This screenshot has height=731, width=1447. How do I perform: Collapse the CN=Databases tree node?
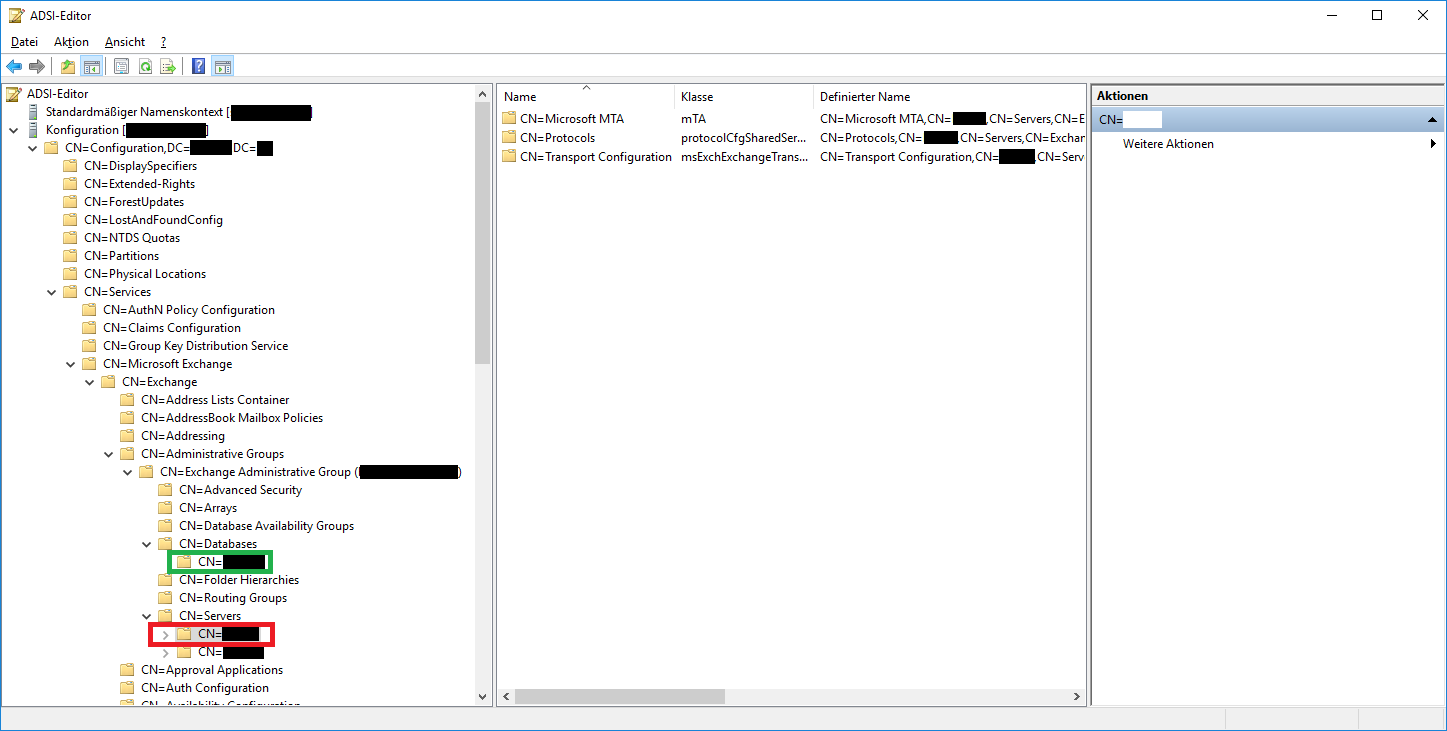click(x=146, y=544)
